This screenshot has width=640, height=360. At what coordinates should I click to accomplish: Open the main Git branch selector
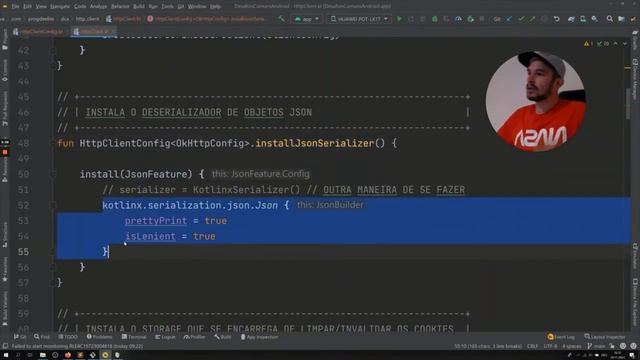click(596, 346)
